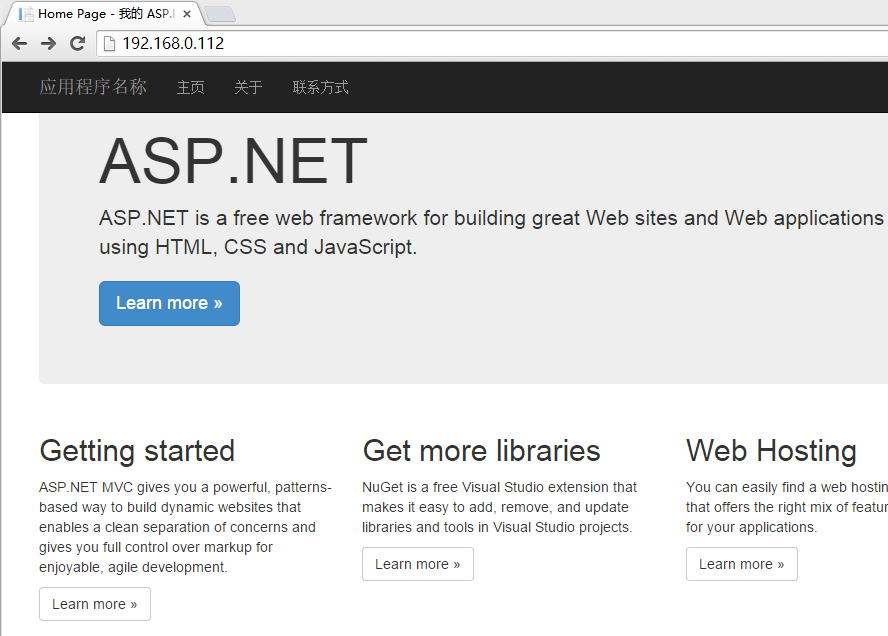Open a new tab with the new-tab button
Image resolution: width=888 pixels, height=636 pixels.
coord(220,14)
